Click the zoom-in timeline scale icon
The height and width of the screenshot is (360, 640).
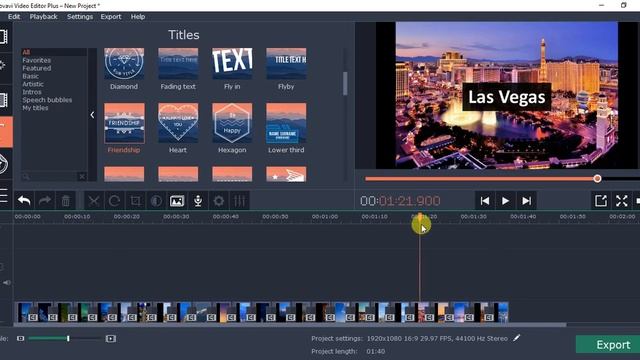(x=111, y=338)
